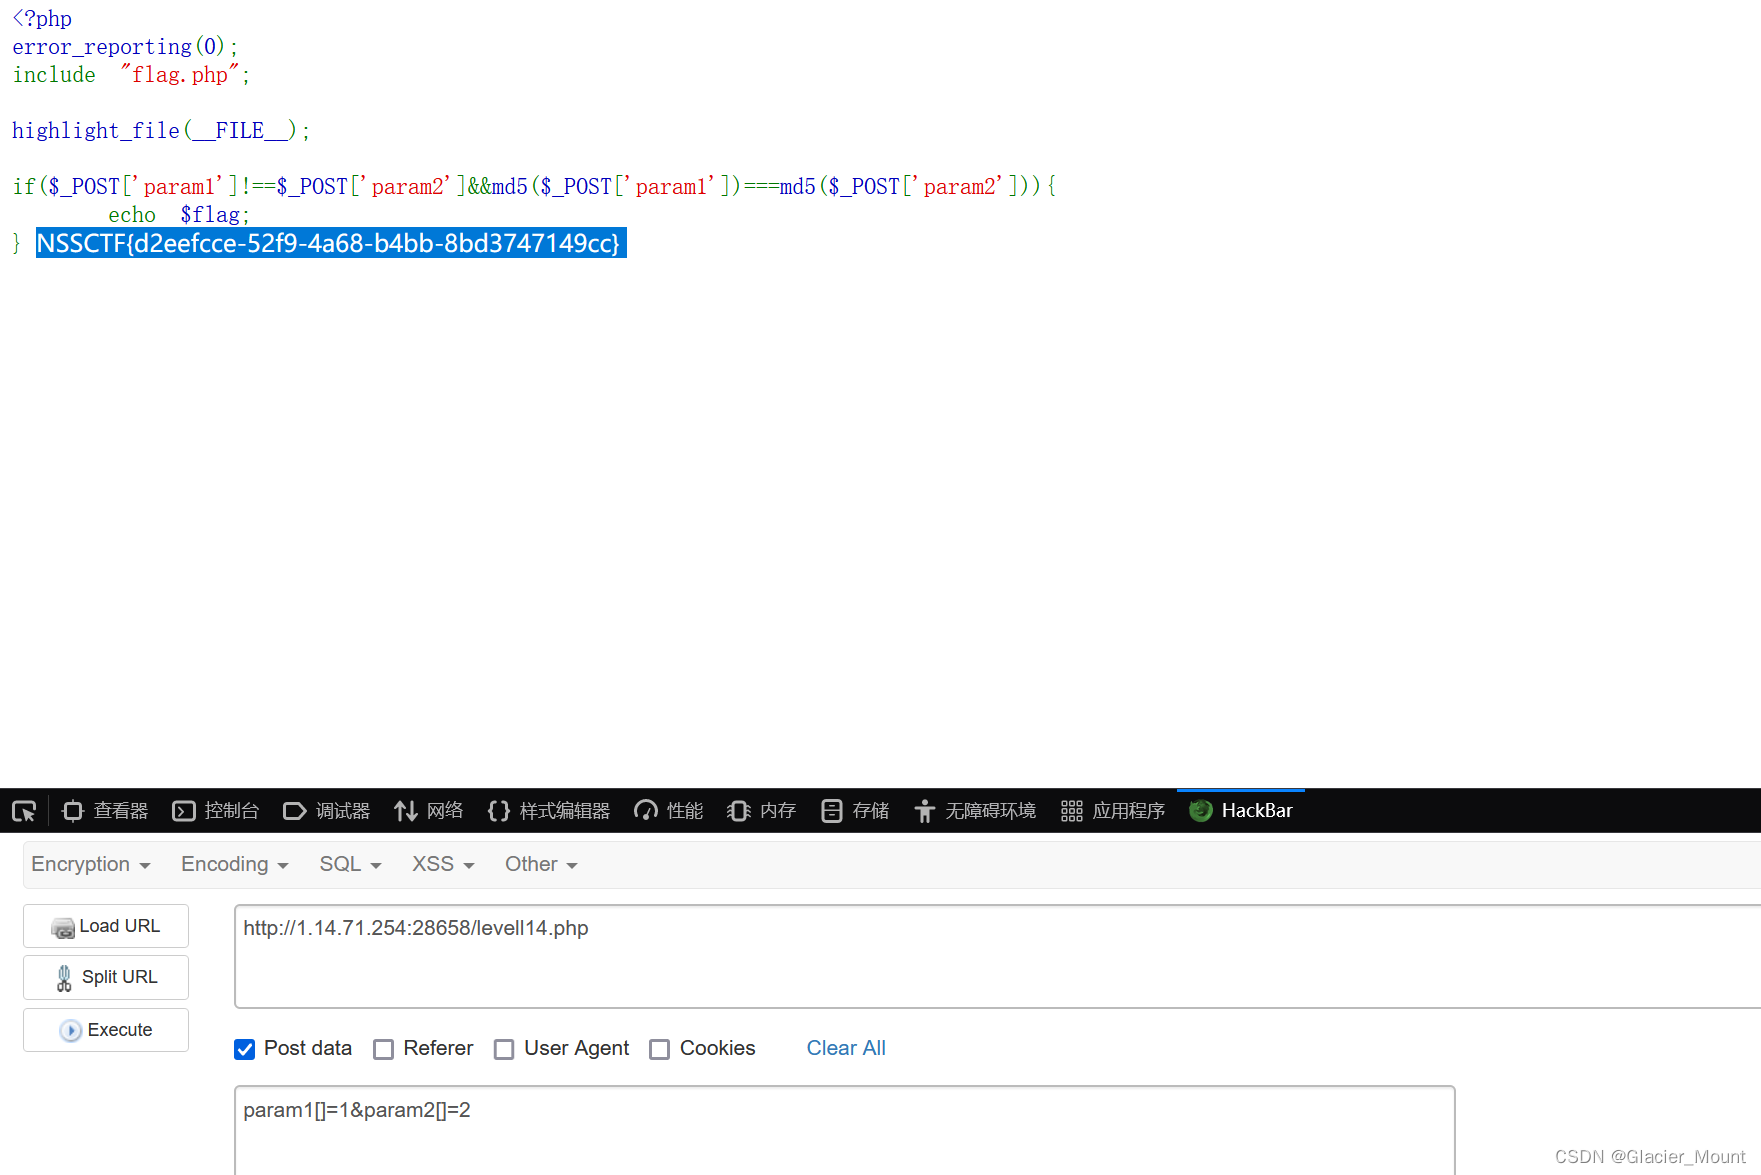
Task: Open the 样式编辑器 (Style Editor)
Action: click(x=548, y=810)
